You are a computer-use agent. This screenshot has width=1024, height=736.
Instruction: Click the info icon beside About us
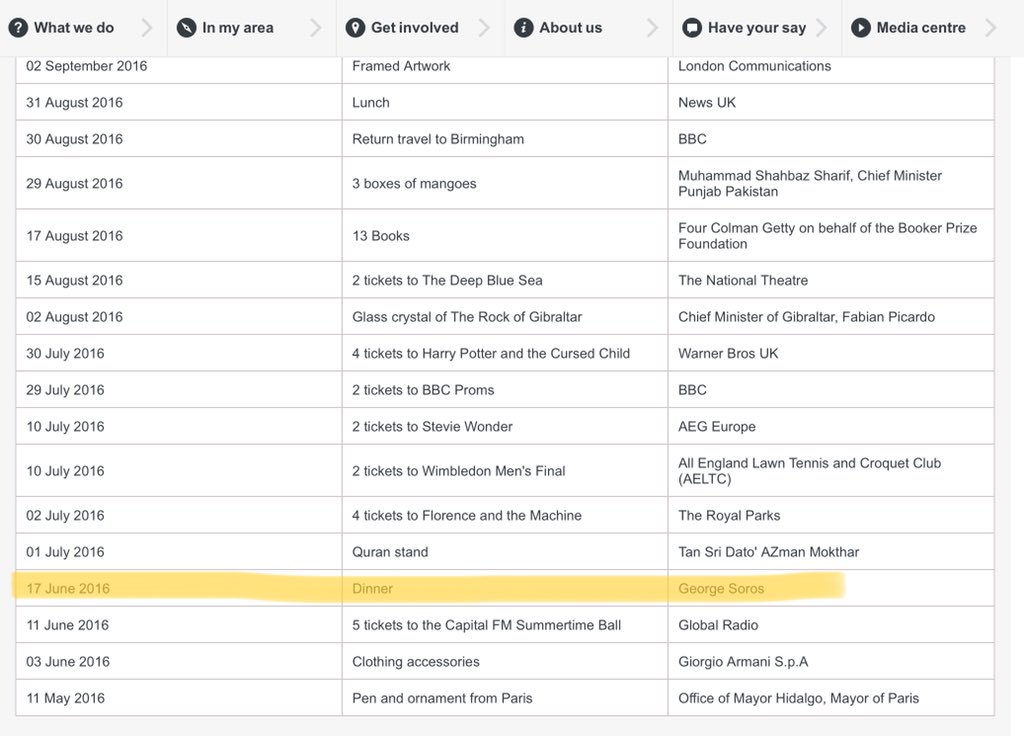(x=524, y=28)
